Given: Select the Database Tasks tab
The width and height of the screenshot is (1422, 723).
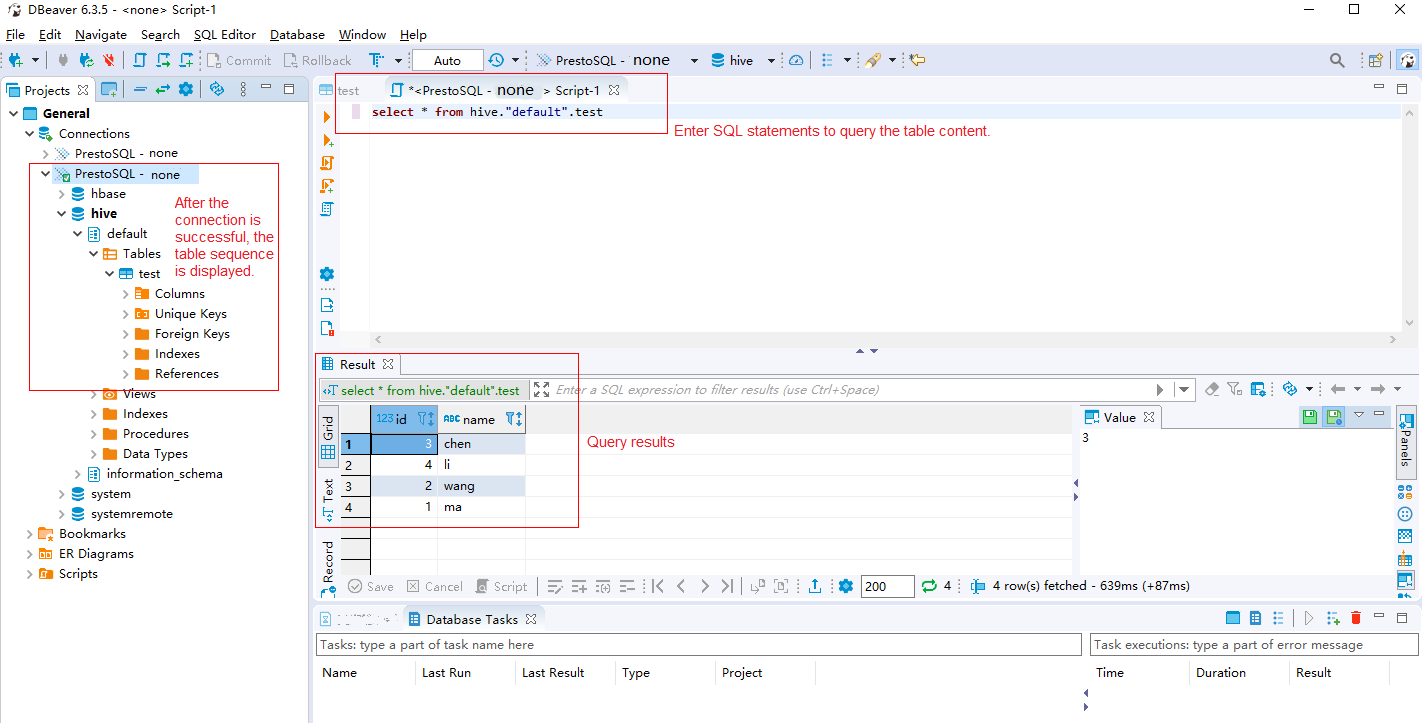Looking at the screenshot, I should pos(472,619).
